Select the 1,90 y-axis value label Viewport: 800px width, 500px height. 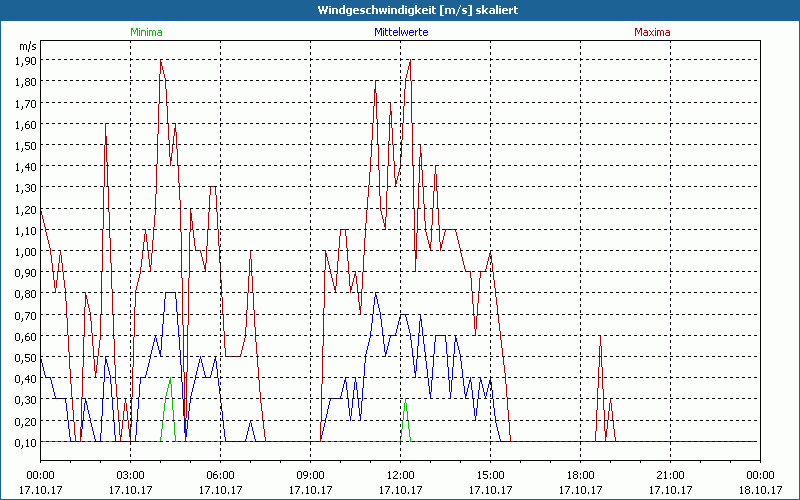click(x=25, y=60)
